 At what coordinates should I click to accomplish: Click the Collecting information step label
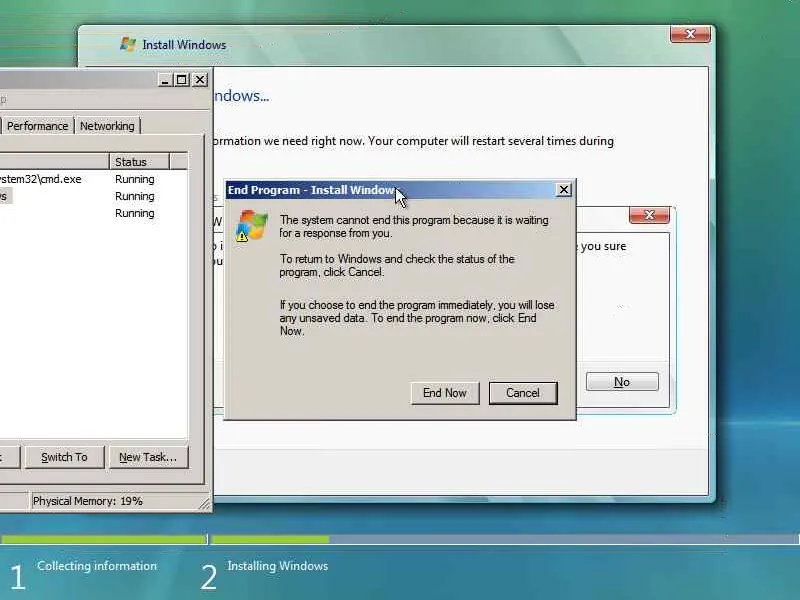(97, 566)
